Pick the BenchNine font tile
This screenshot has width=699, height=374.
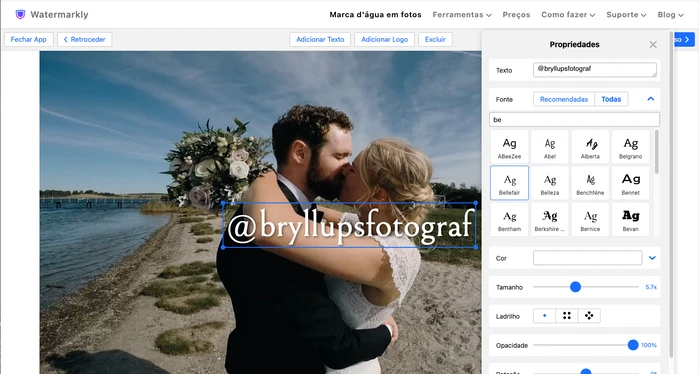coord(590,183)
